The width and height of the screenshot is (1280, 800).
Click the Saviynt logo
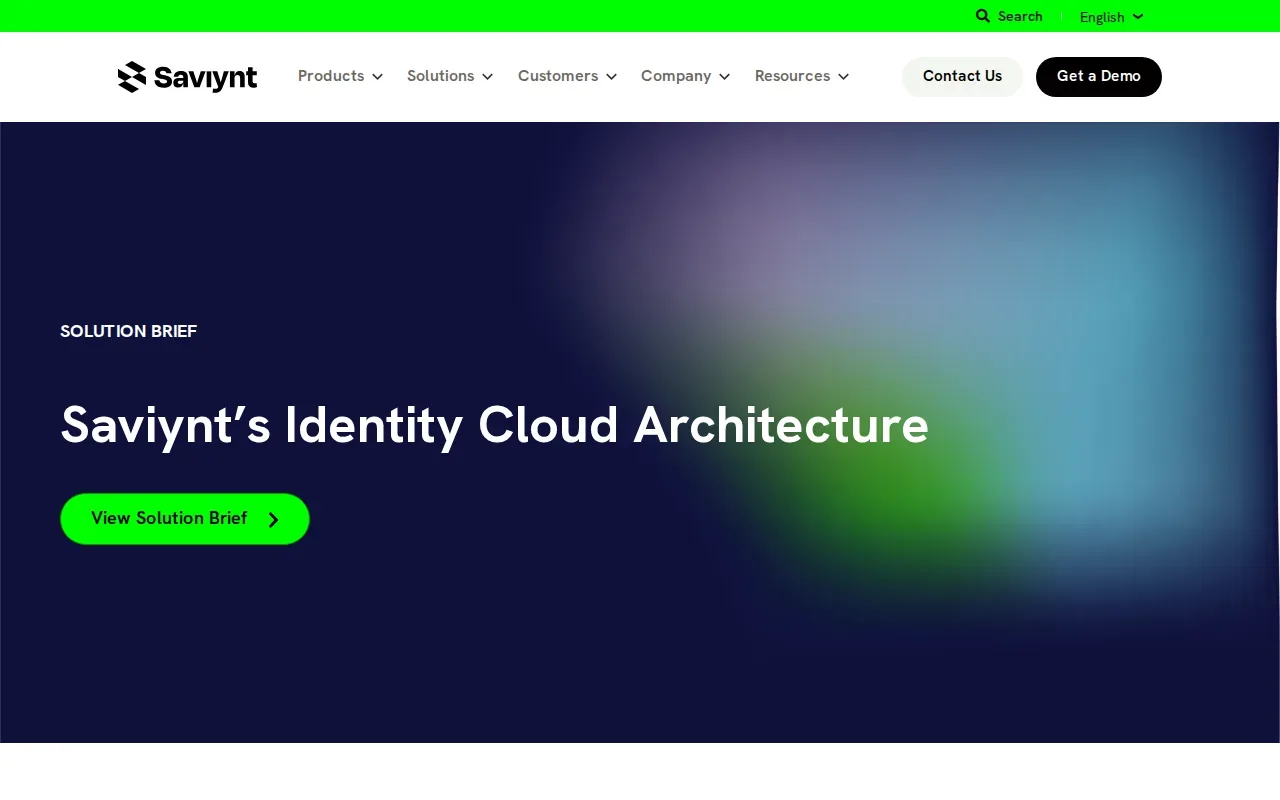click(187, 77)
